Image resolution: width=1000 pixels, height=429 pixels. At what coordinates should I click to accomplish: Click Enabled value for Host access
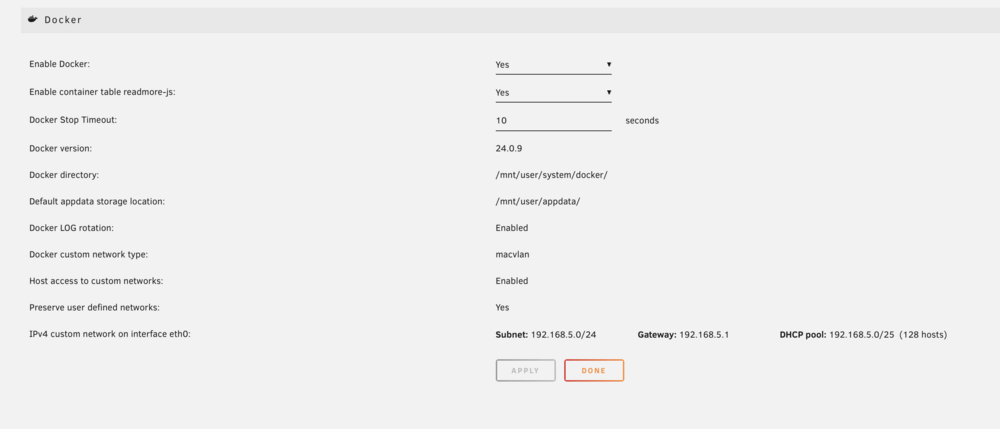(x=511, y=280)
